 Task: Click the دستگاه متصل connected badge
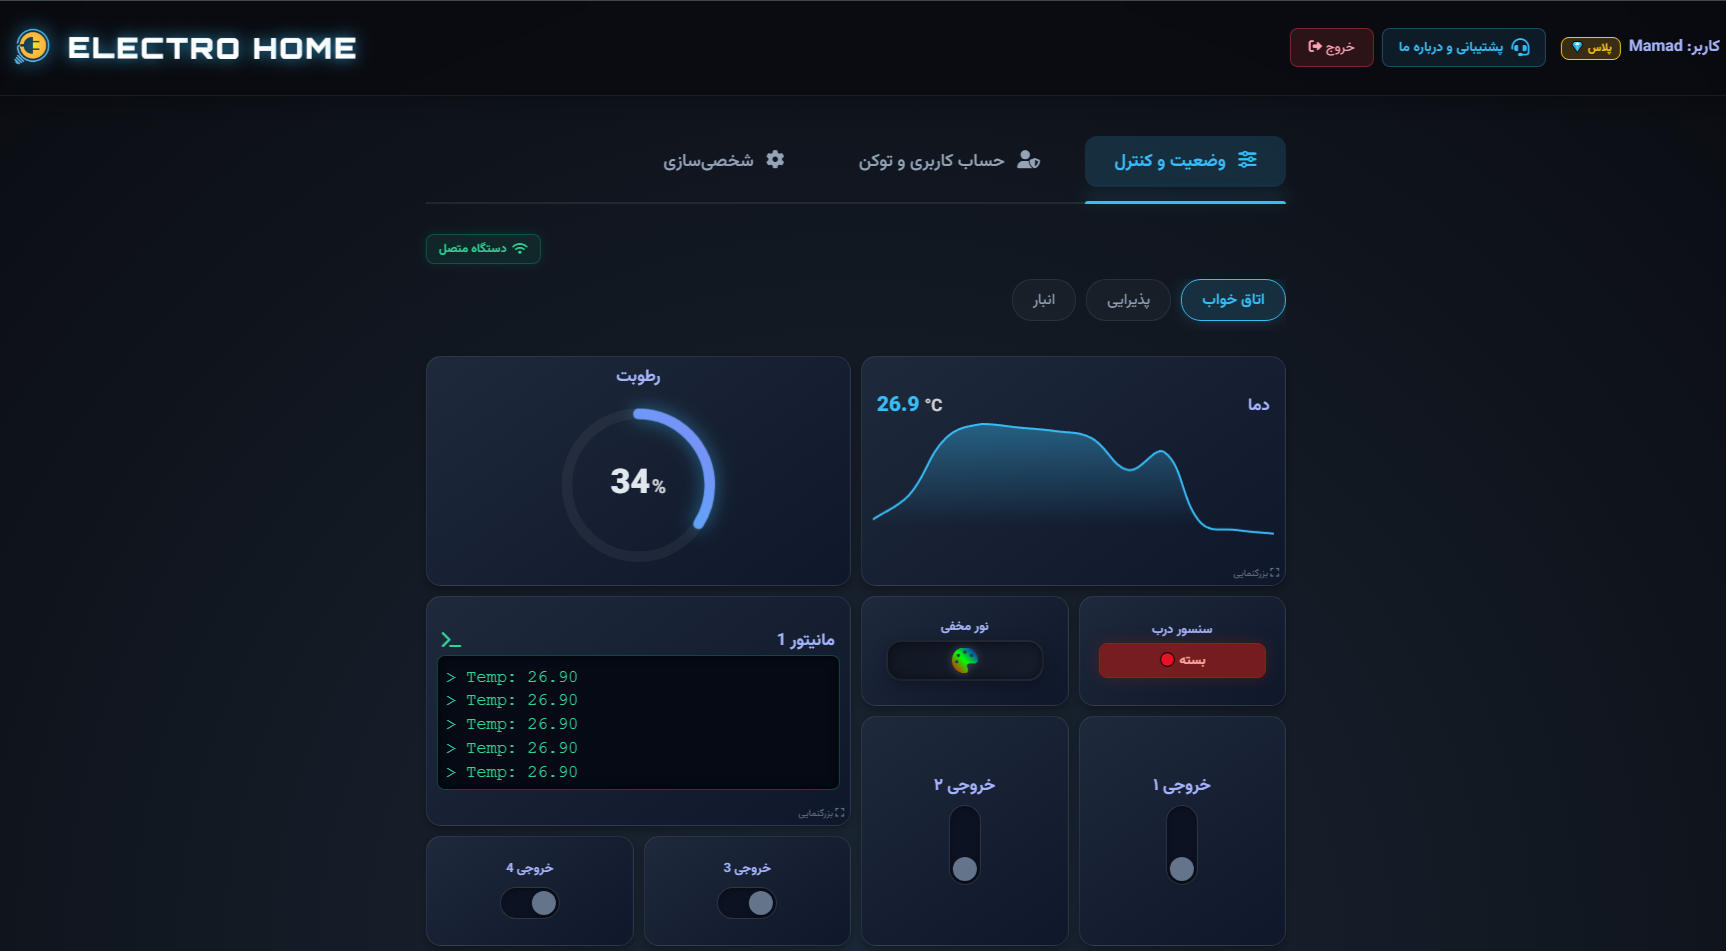coord(483,248)
